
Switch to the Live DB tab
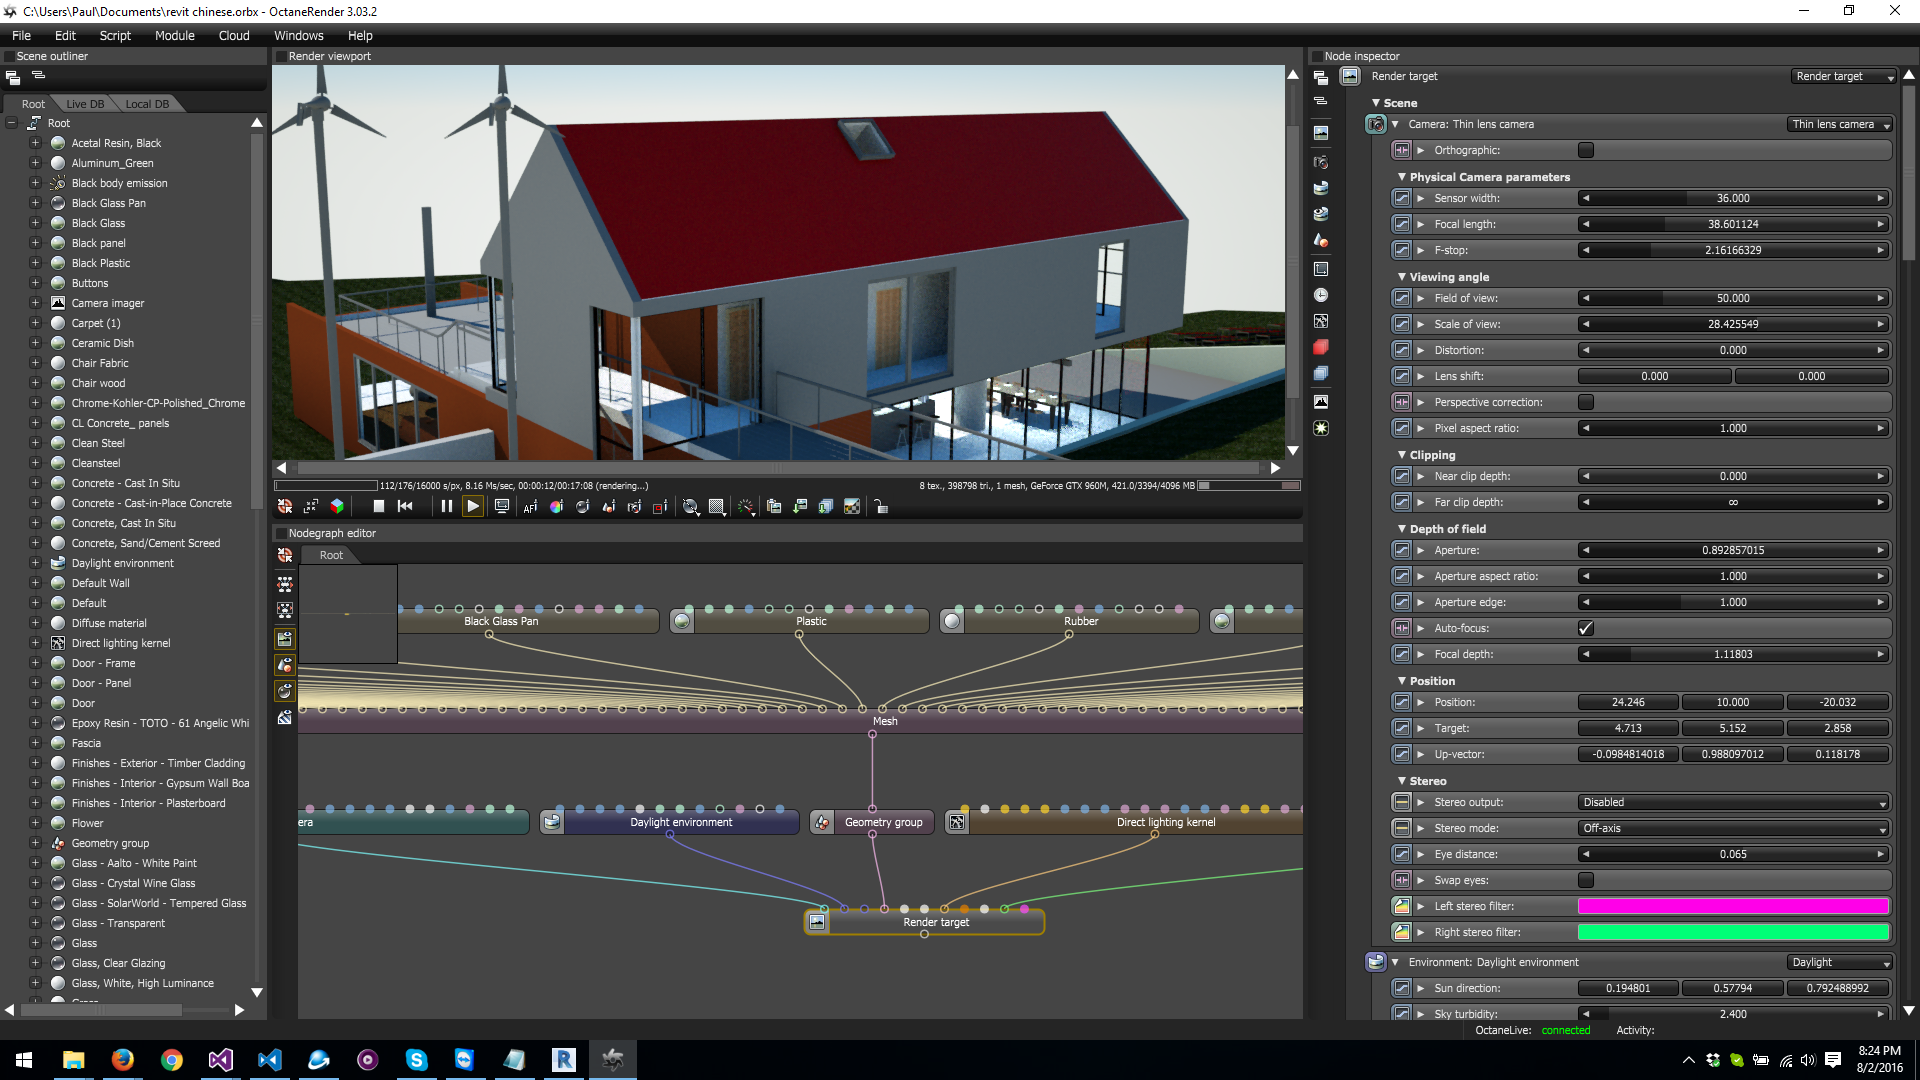pos(85,104)
